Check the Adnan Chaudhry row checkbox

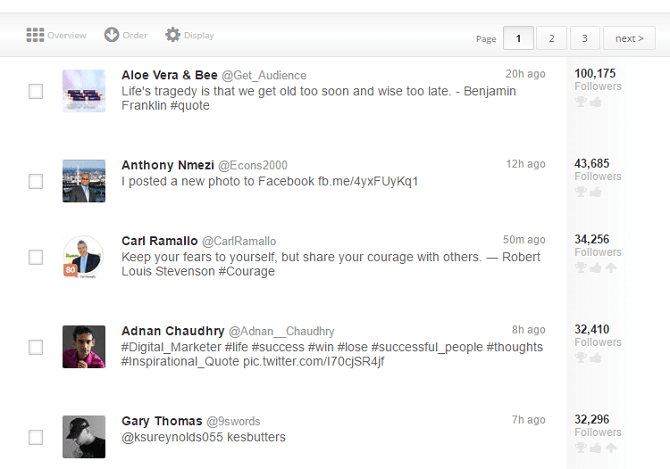(35, 347)
